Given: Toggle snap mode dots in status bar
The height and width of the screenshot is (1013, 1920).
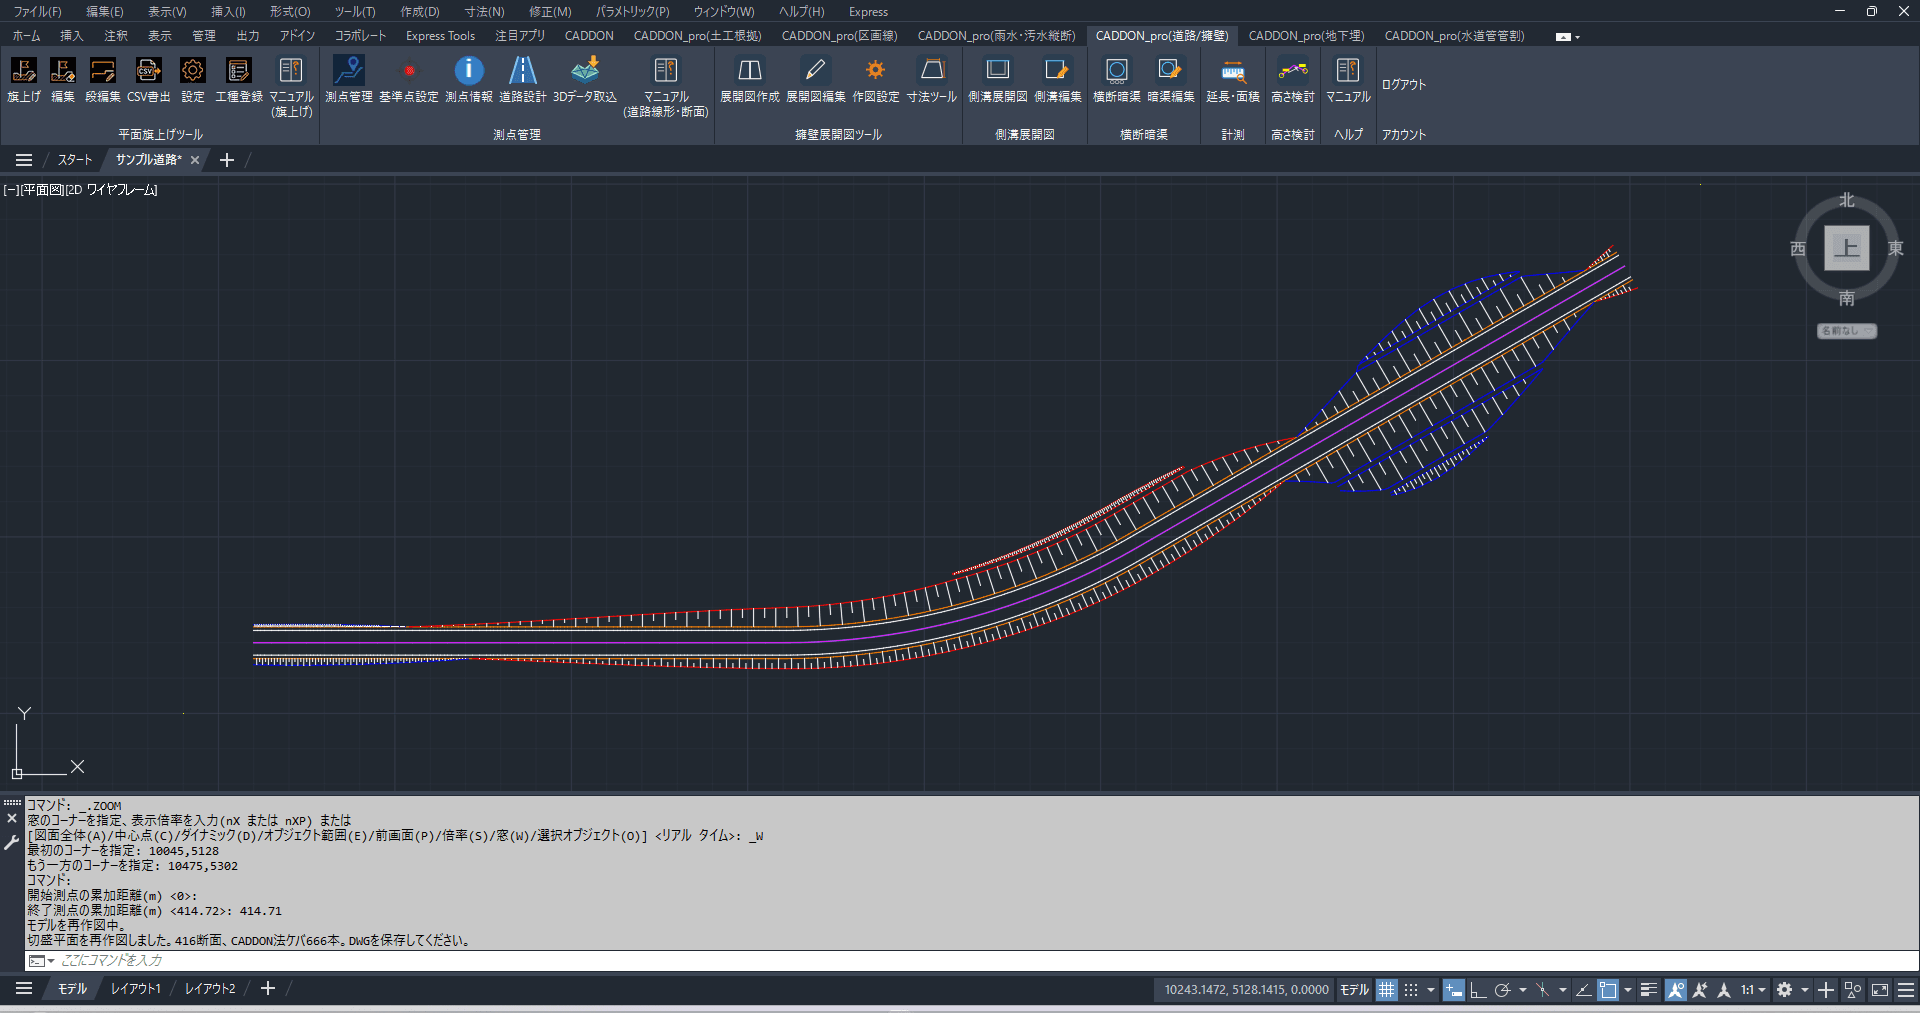Looking at the screenshot, I should 1410,990.
